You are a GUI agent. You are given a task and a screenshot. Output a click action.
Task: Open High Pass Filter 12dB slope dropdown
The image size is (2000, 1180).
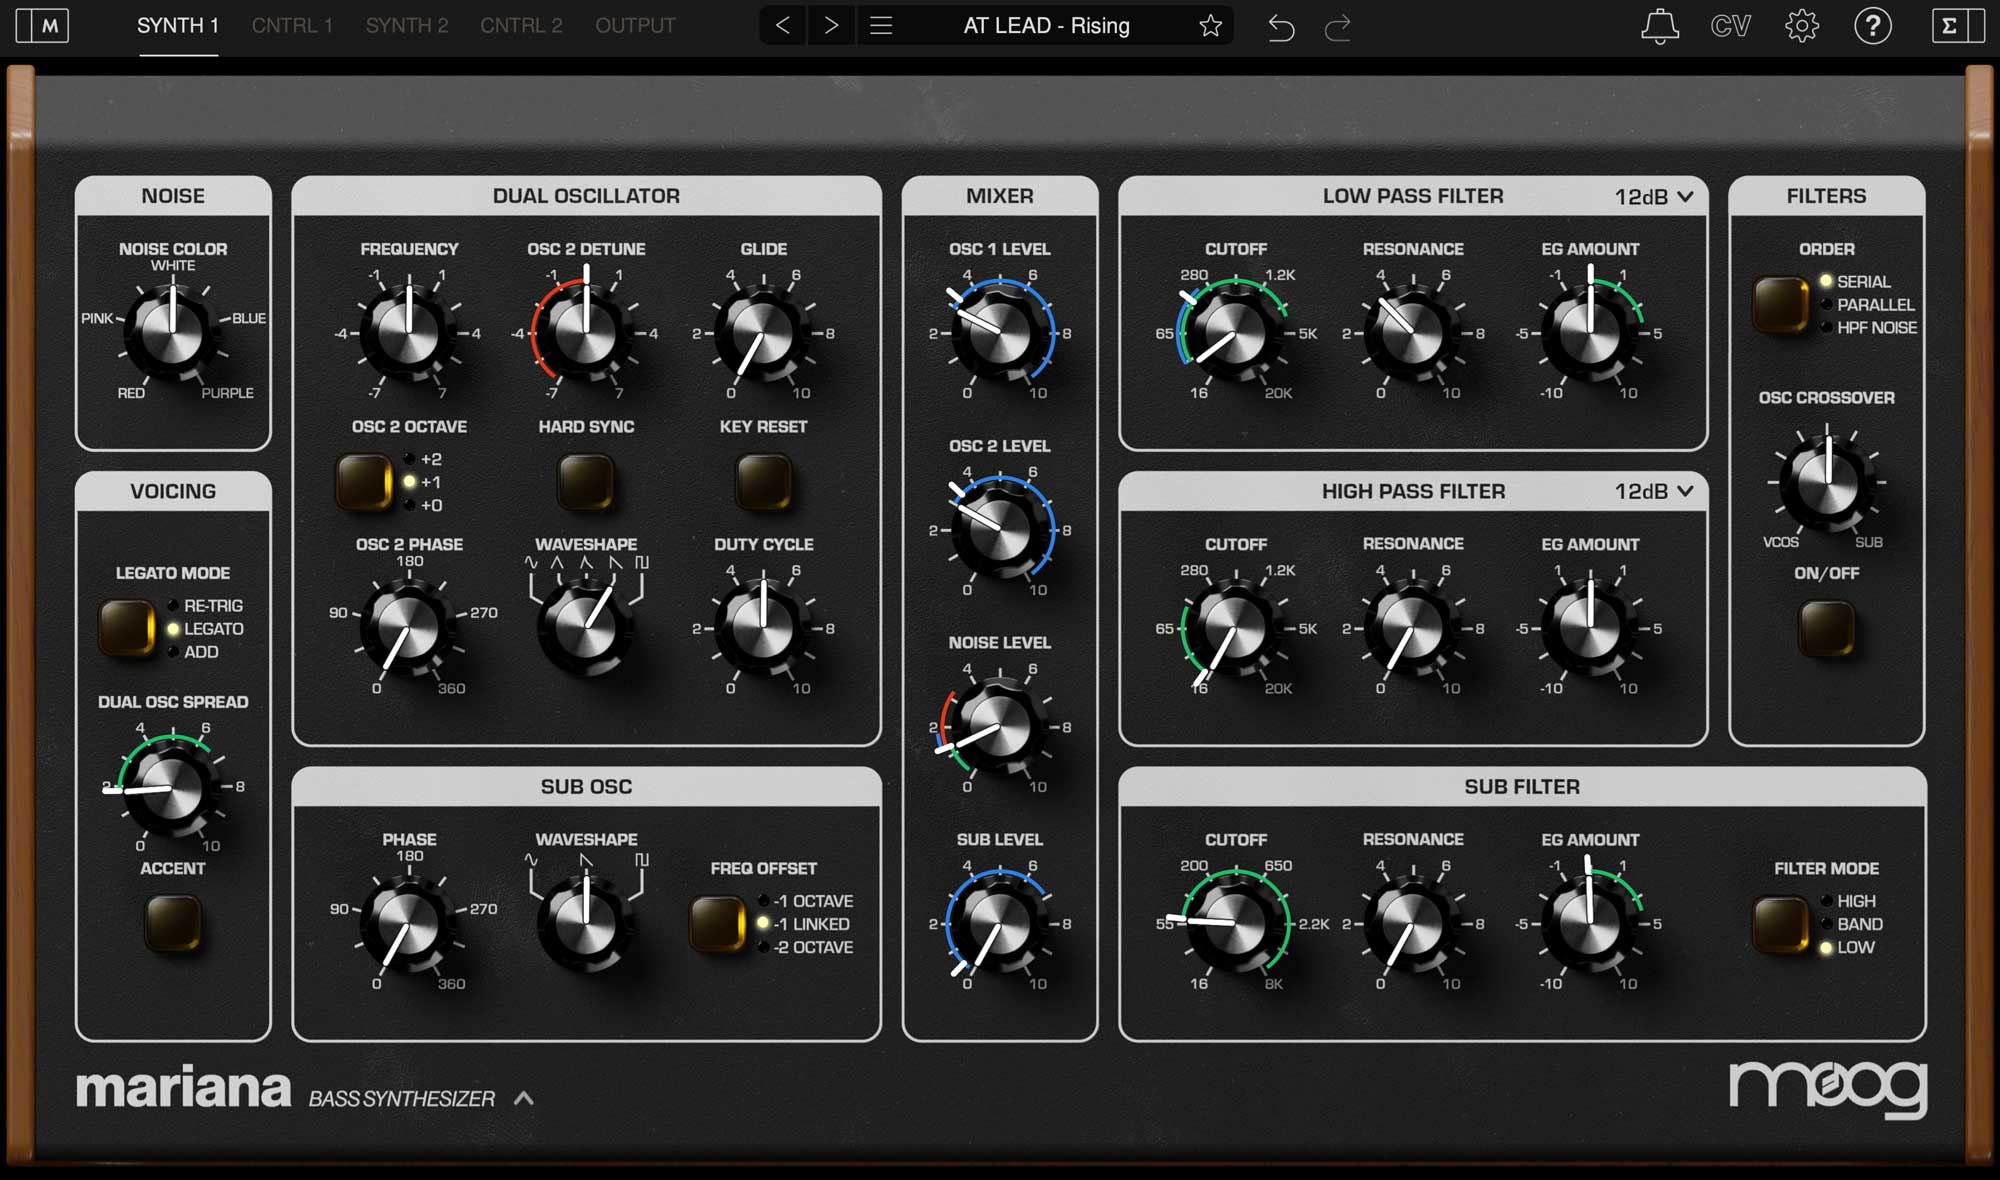click(1654, 492)
